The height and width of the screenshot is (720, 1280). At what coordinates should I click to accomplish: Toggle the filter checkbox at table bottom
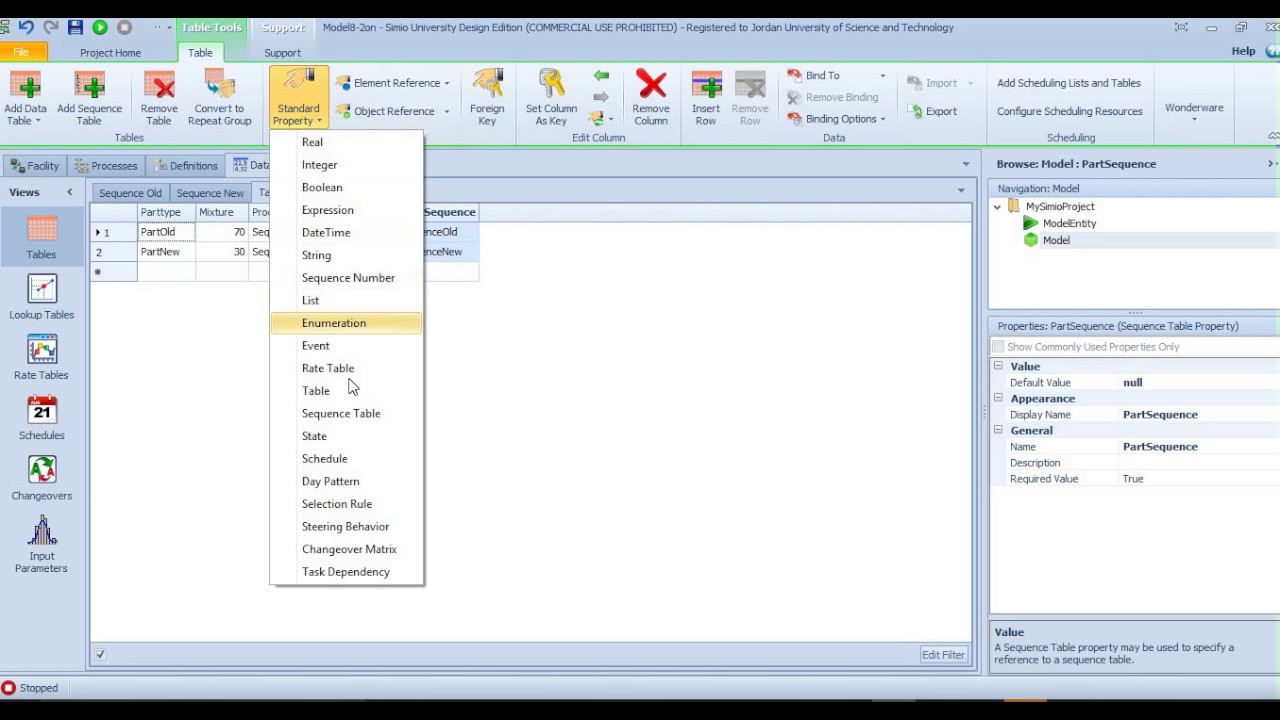click(x=100, y=655)
